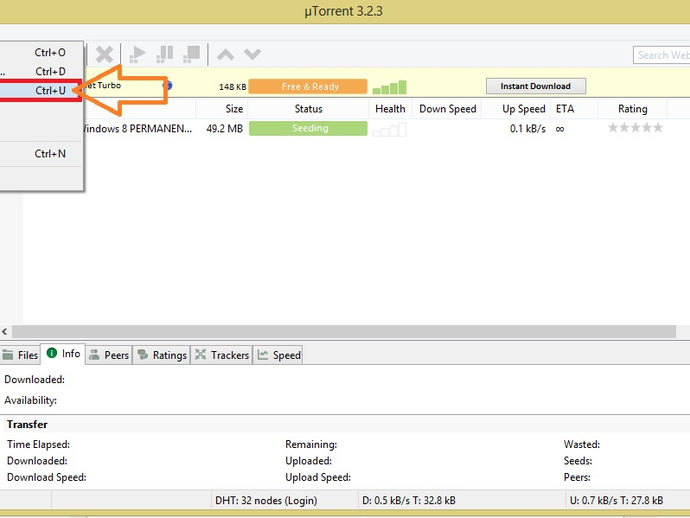Switch to the Trackers tab
The height and width of the screenshot is (518, 690).
[x=222, y=355]
